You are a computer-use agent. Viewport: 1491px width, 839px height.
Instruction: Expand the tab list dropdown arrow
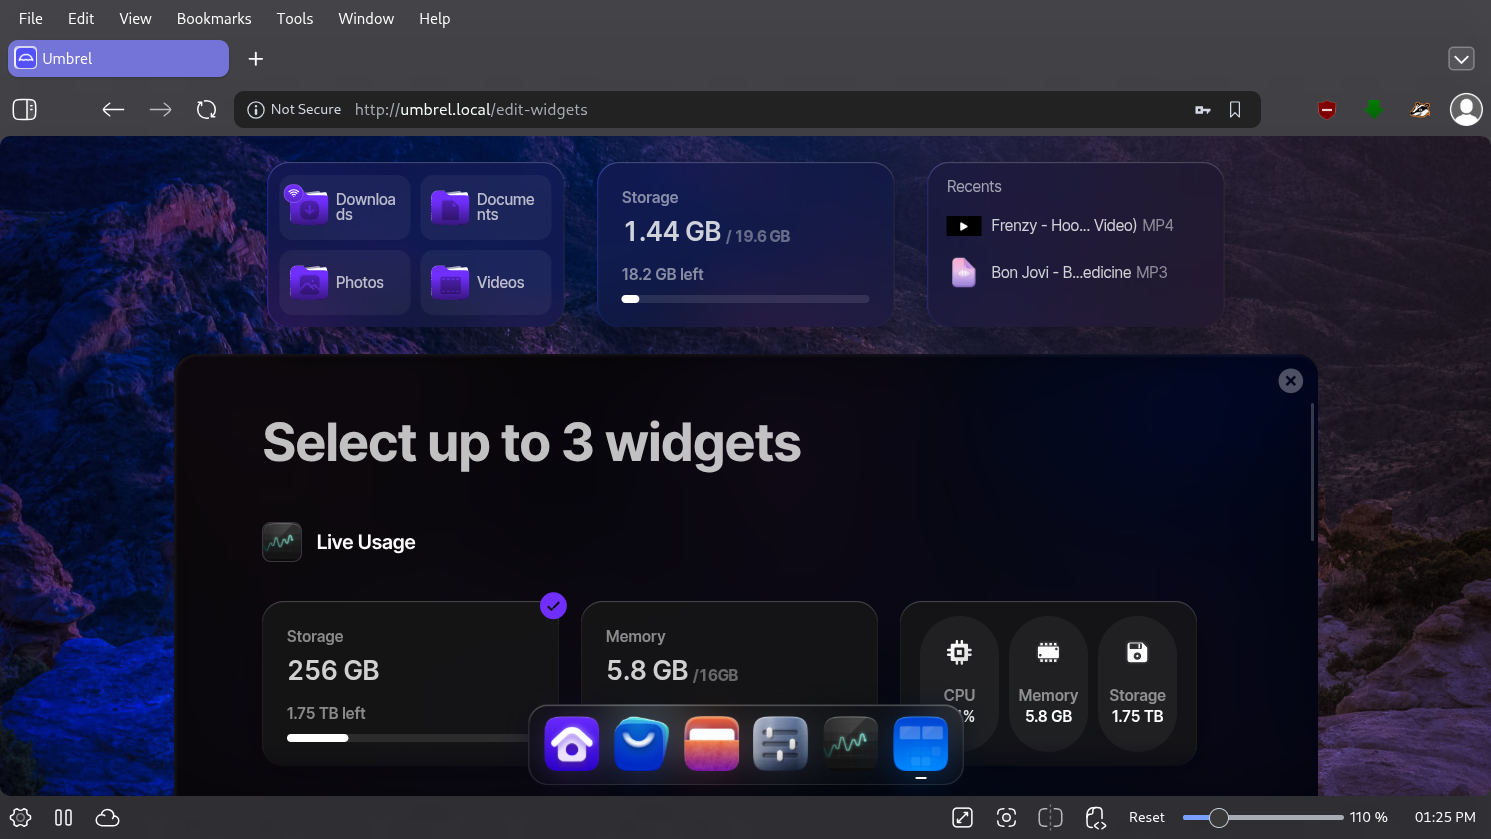pyautogui.click(x=1461, y=59)
